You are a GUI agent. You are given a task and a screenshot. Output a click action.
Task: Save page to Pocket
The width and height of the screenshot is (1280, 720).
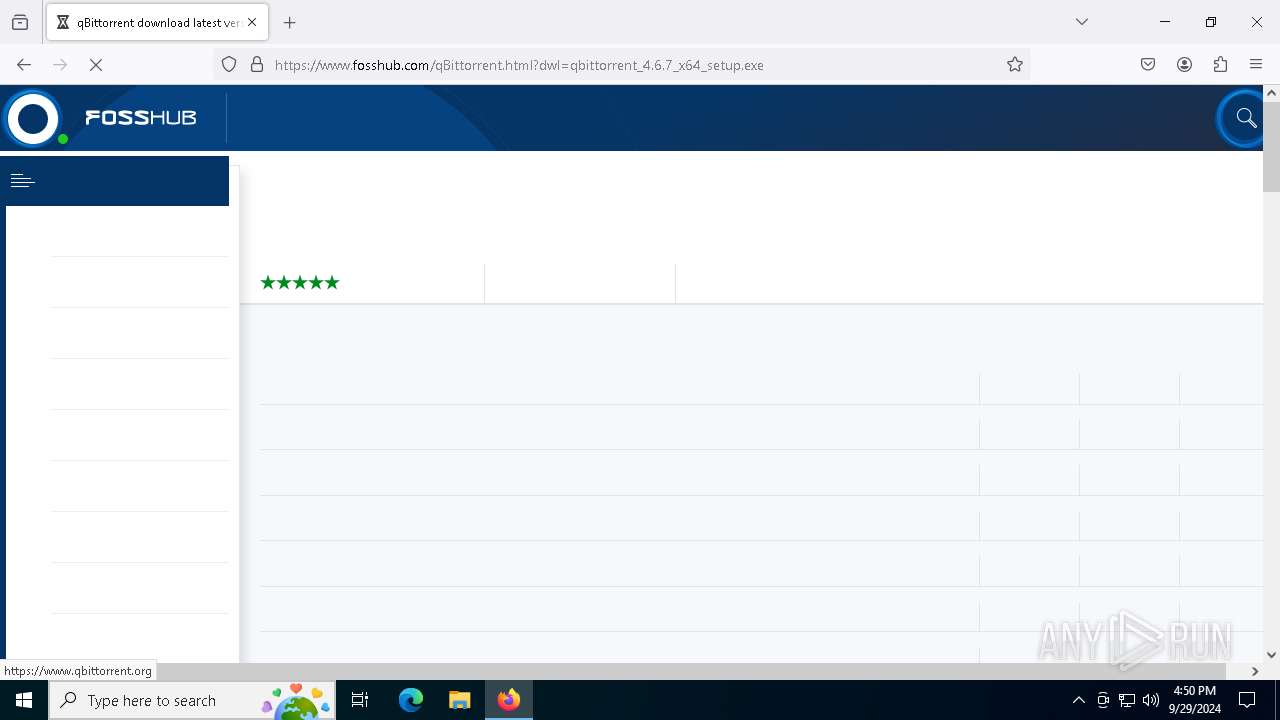click(x=1148, y=64)
